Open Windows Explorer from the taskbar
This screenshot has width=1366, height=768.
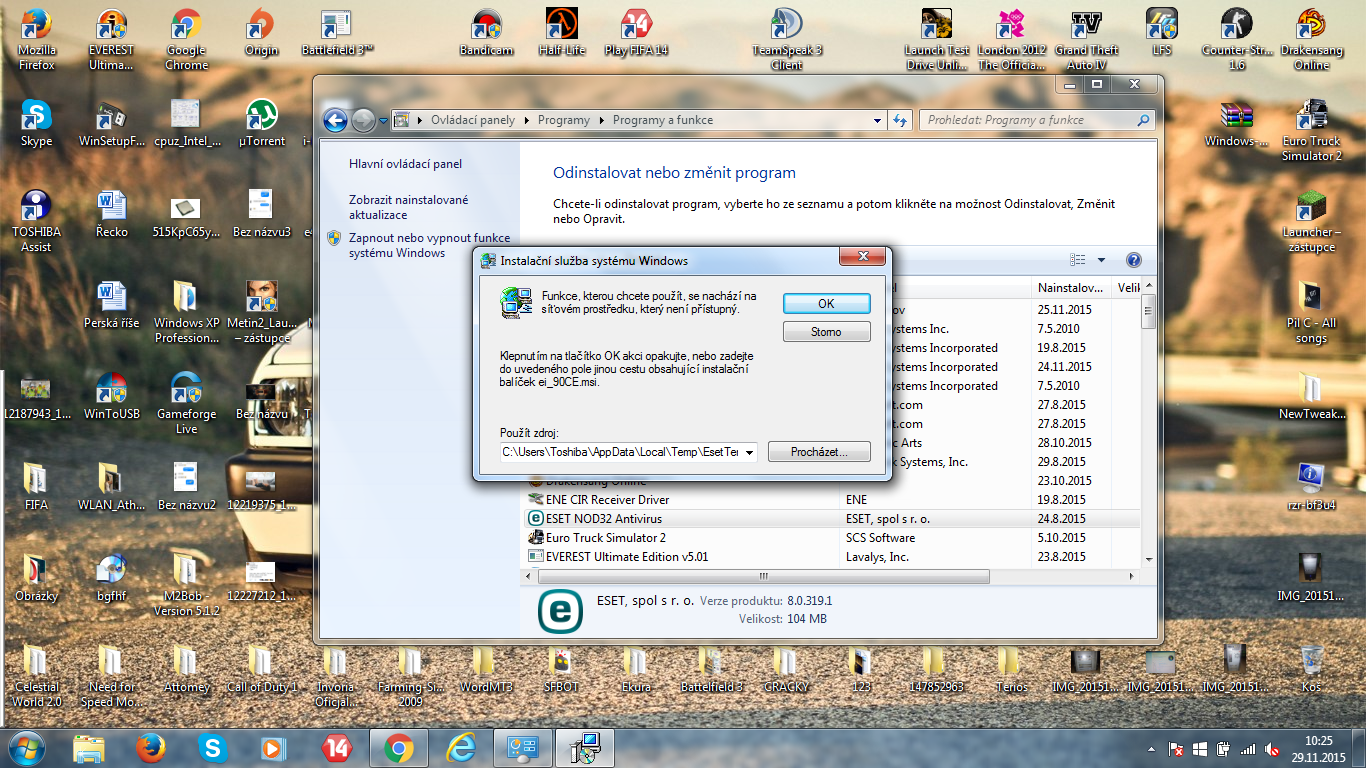pyautogui.click(x=88, y=747)
